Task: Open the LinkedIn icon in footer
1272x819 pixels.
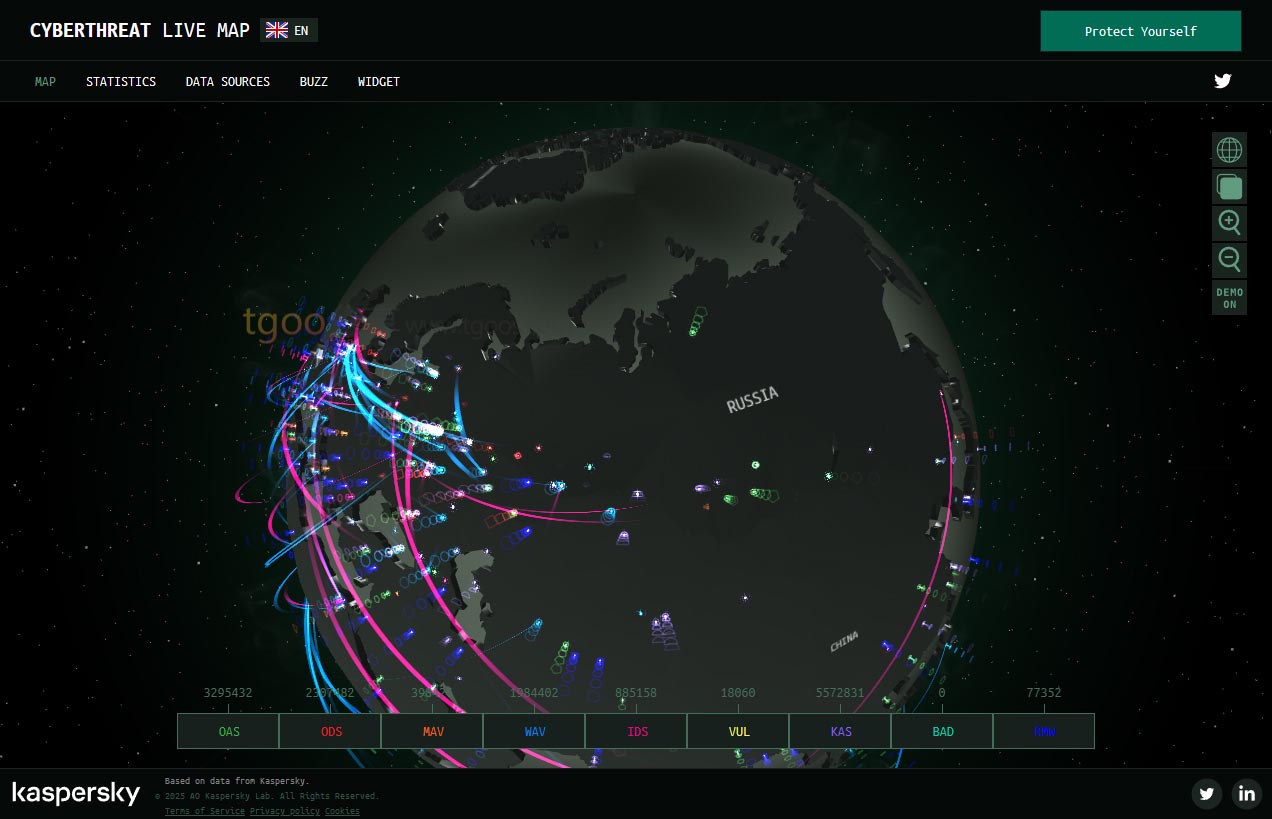Action: (x=1247, y=794)
